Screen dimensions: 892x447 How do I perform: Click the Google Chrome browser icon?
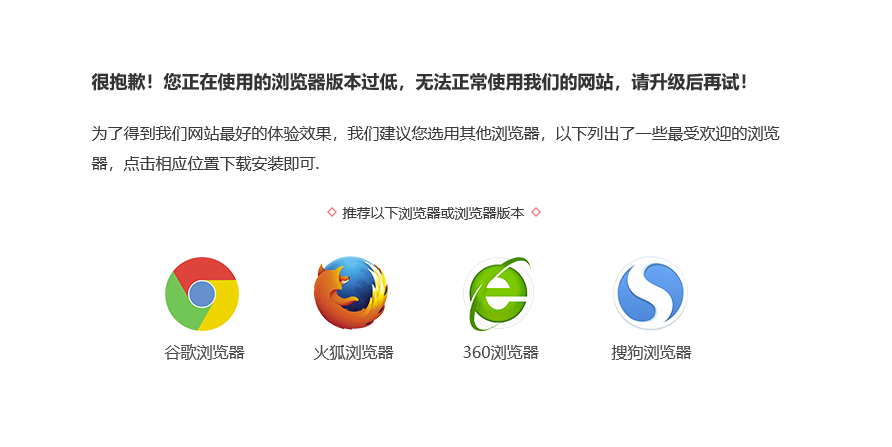tap(202, 294)
